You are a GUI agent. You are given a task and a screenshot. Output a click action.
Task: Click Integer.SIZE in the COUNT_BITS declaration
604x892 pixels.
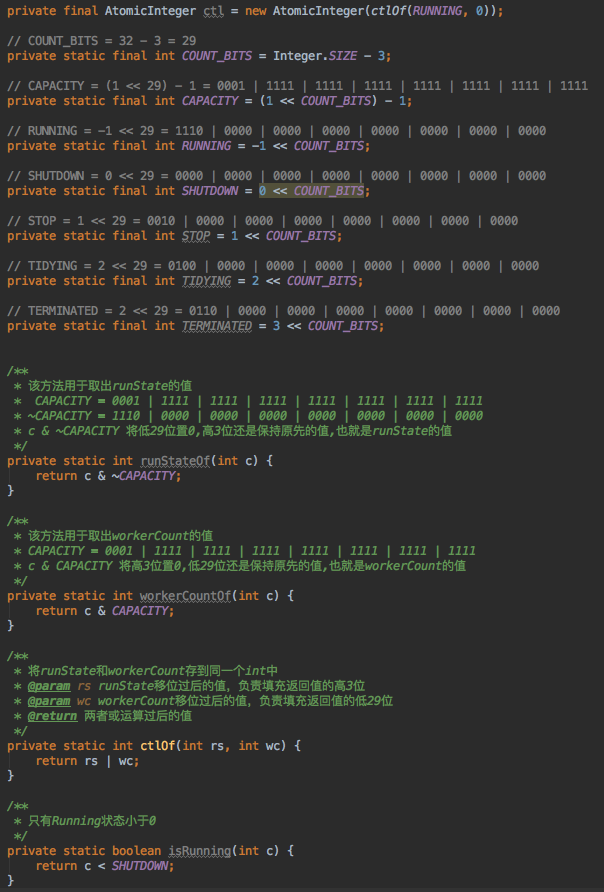(x=315, y=56)
